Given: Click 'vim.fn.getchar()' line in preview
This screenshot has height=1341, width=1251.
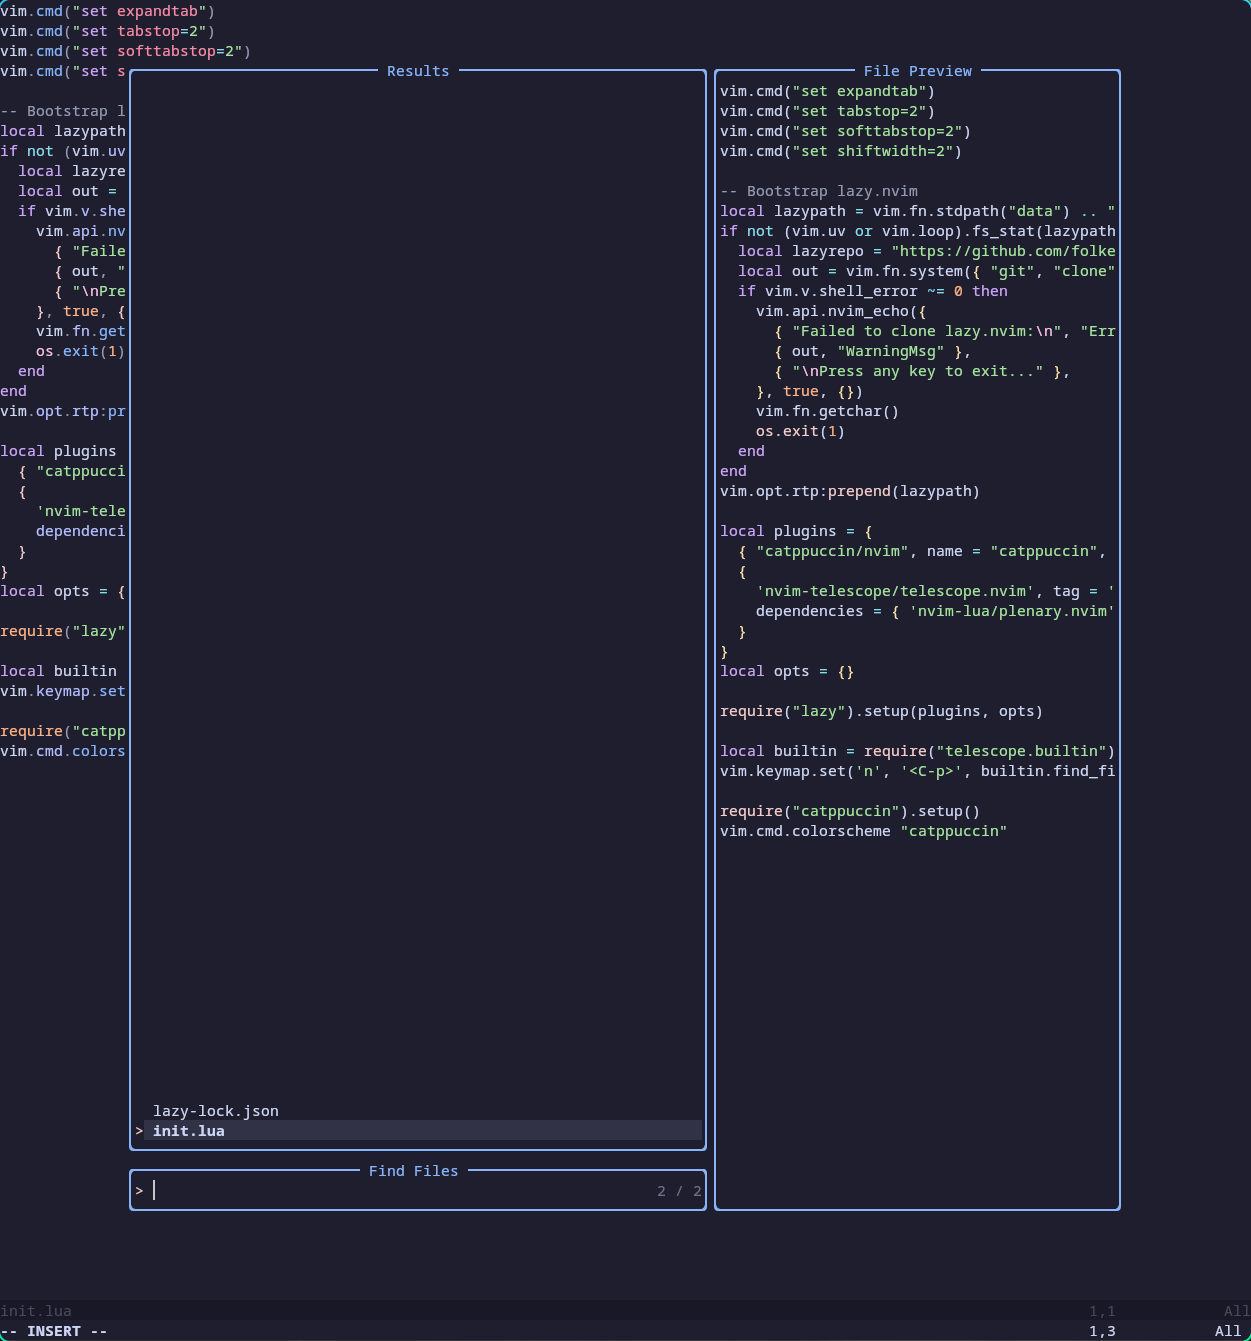Looking at the screenshot, I should click(828, 411).
